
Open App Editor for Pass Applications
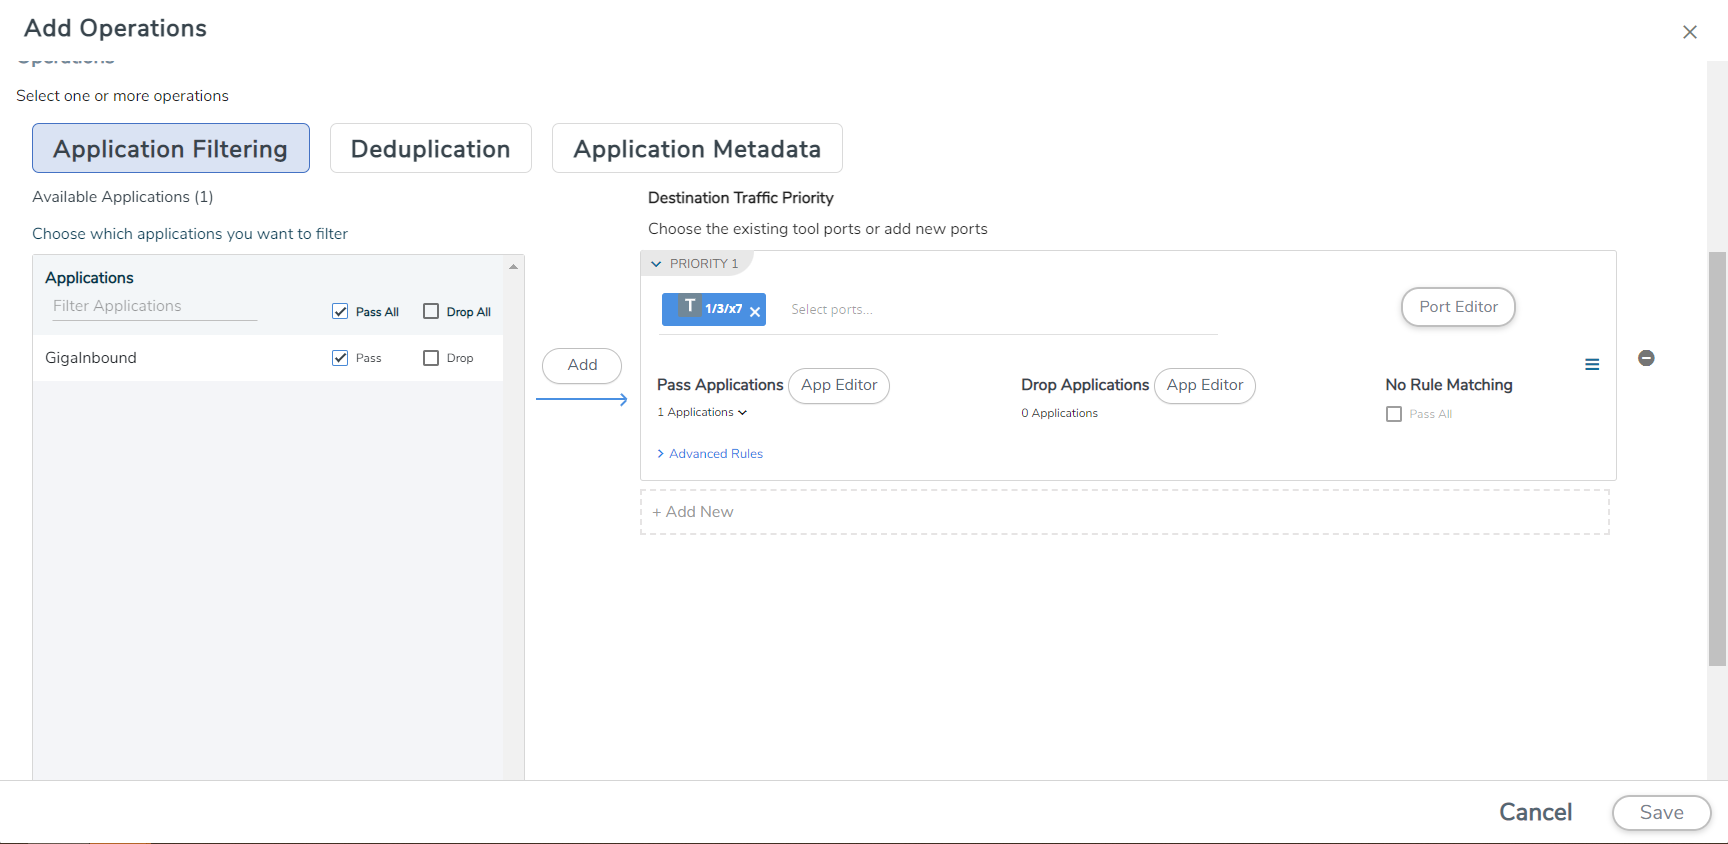coord(839,385)
